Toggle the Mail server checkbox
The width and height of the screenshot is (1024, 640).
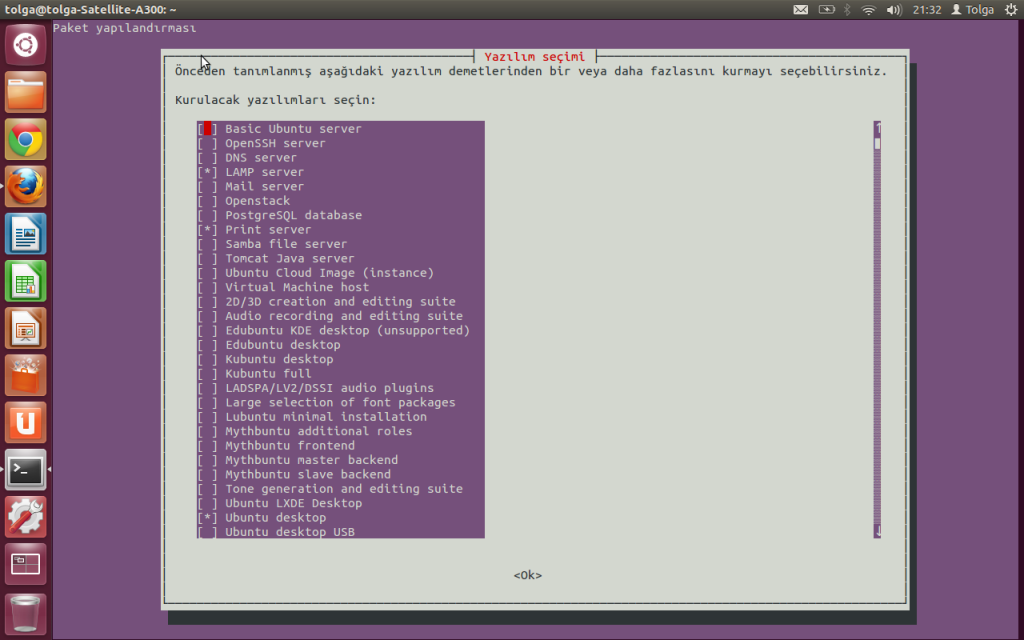pos(207,186)
